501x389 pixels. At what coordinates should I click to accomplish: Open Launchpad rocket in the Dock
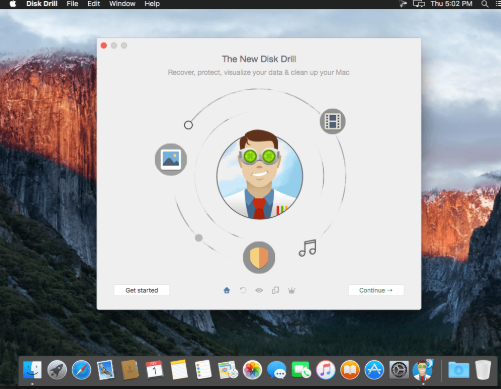tap(57, 370)
